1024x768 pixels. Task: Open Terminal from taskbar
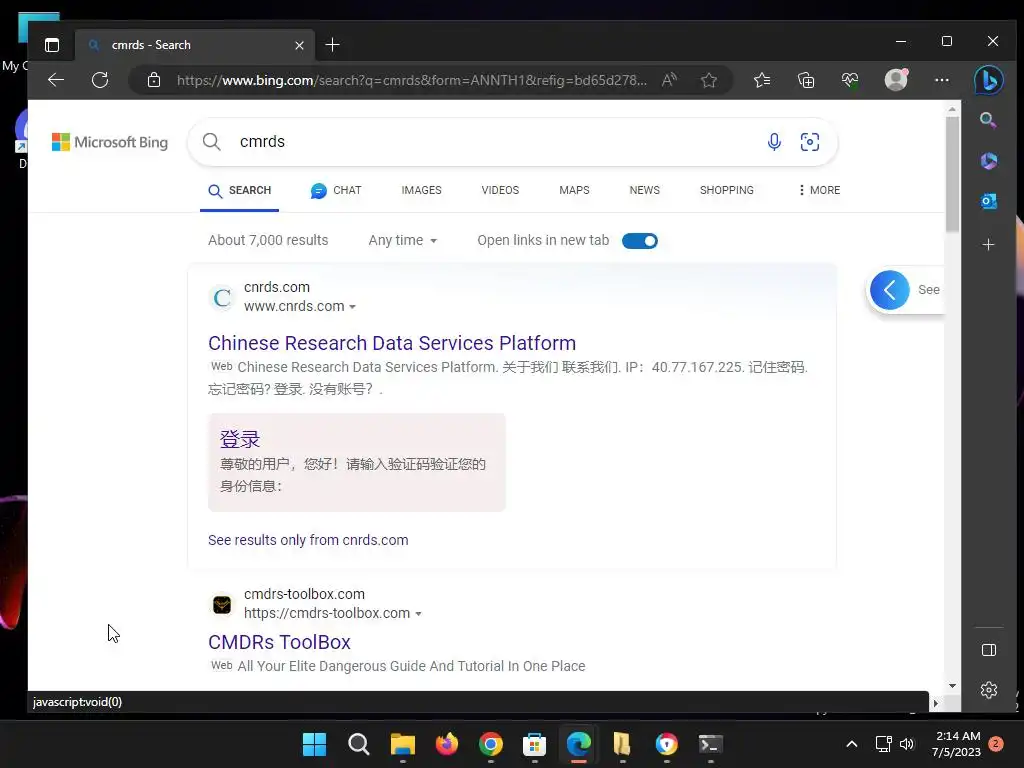711,744
